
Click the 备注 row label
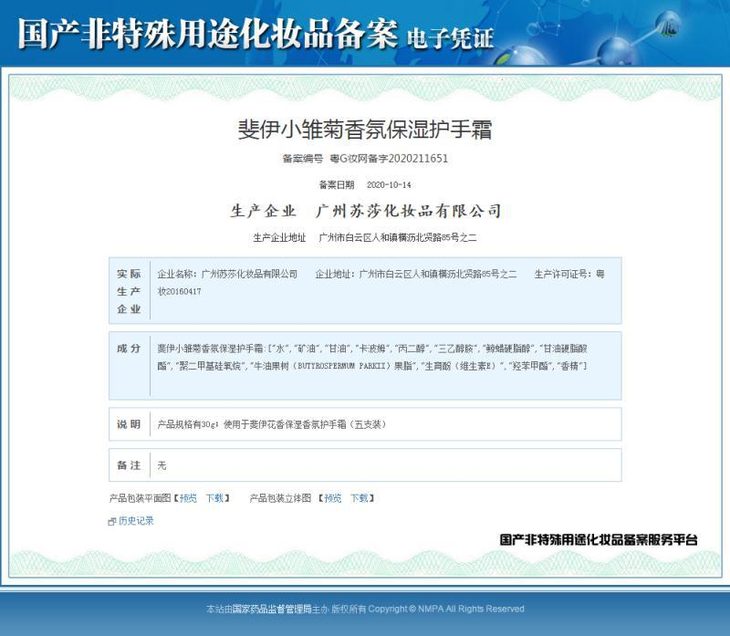tap(129, 465)
